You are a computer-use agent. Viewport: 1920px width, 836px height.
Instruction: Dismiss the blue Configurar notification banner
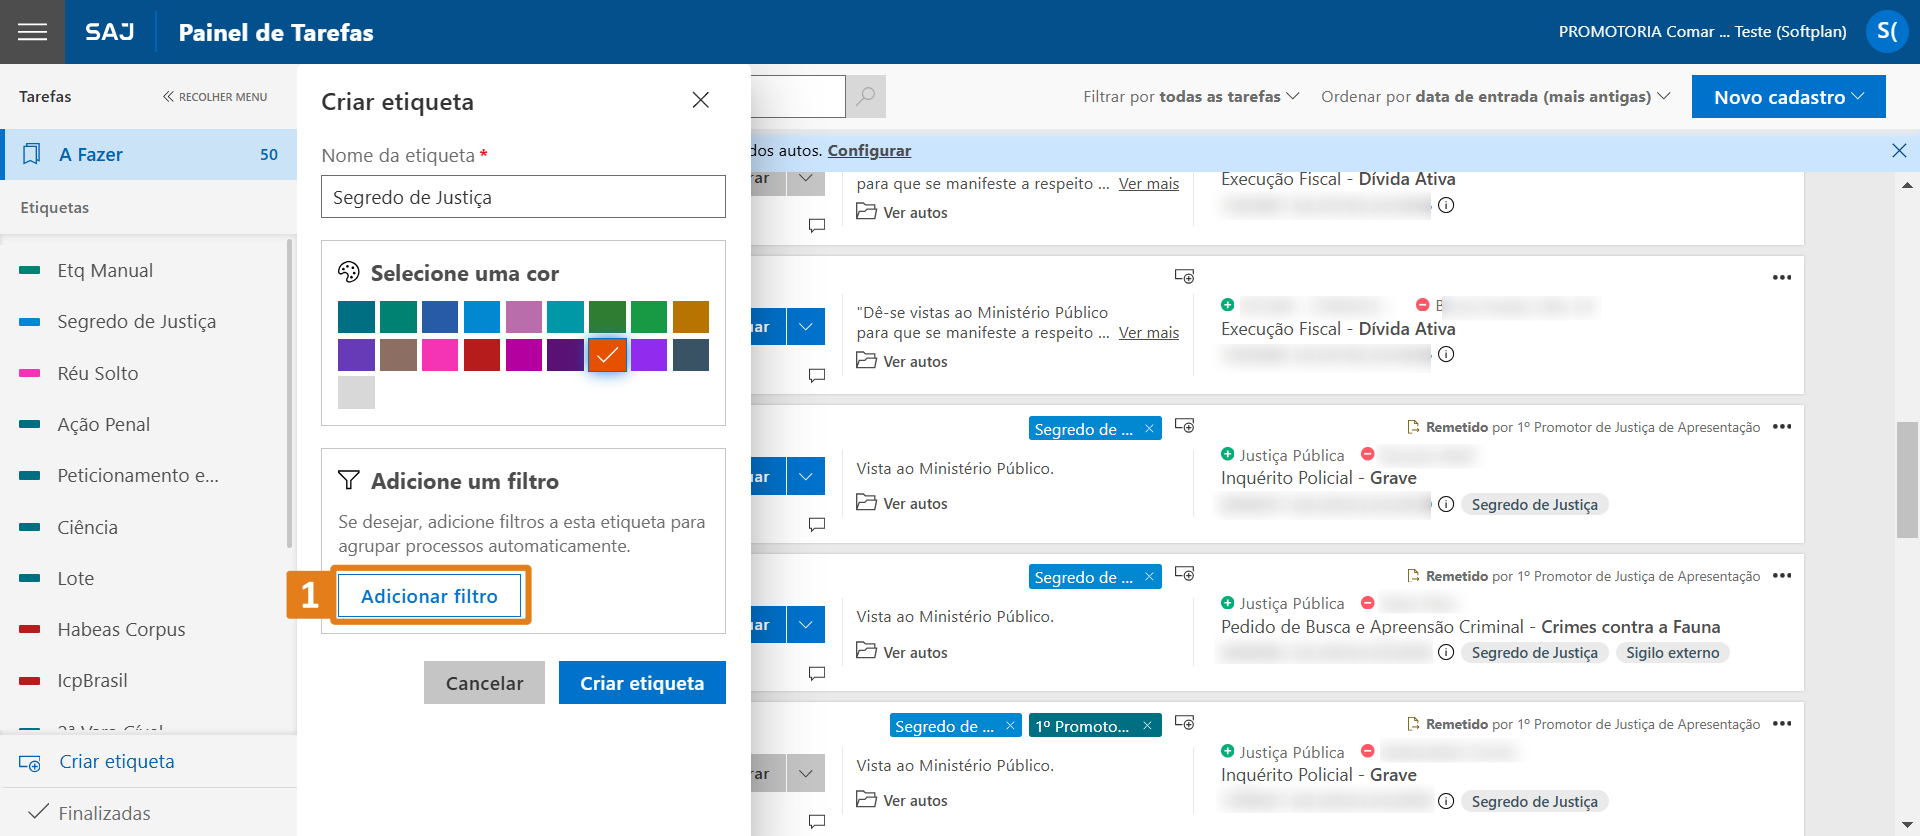click(x=1898, y=151)
